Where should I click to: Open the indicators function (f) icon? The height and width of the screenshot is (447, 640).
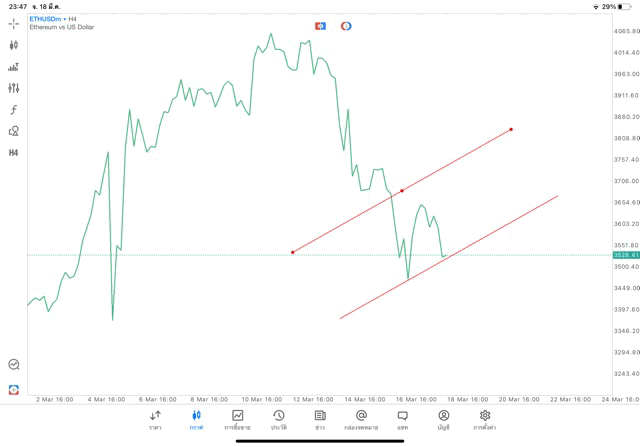point(14,110)
